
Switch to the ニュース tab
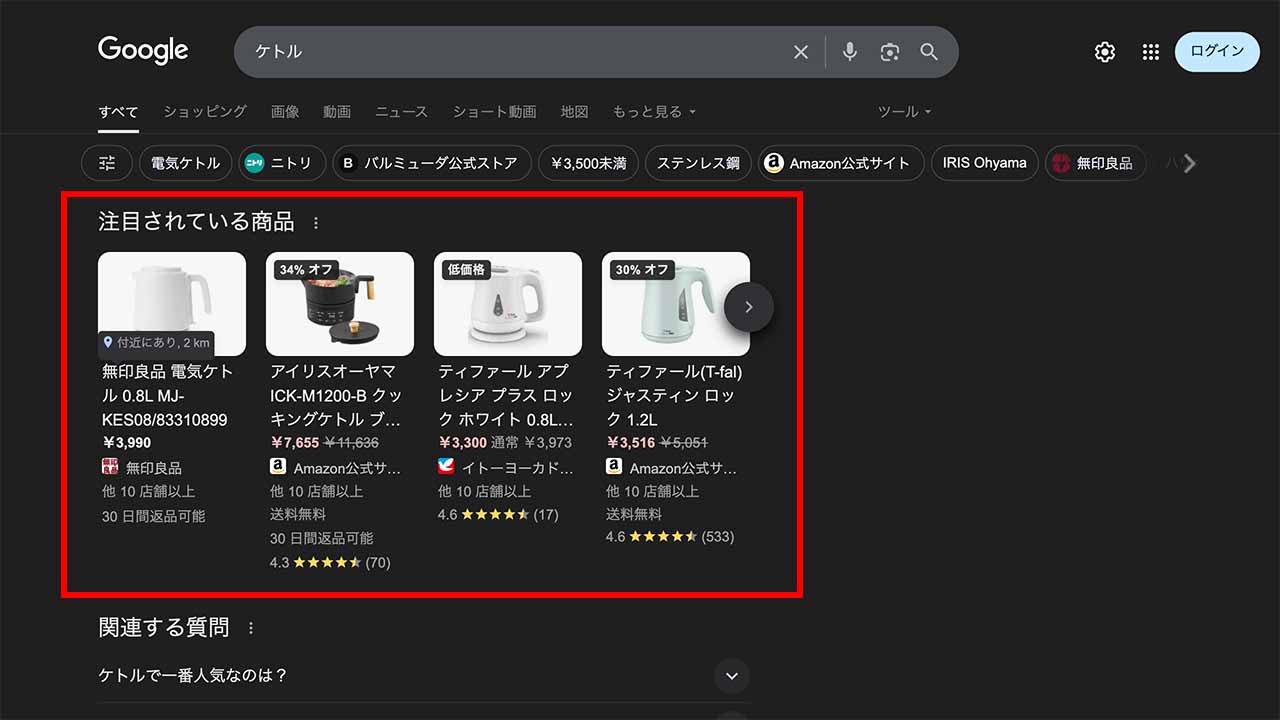tap(401, 112)
